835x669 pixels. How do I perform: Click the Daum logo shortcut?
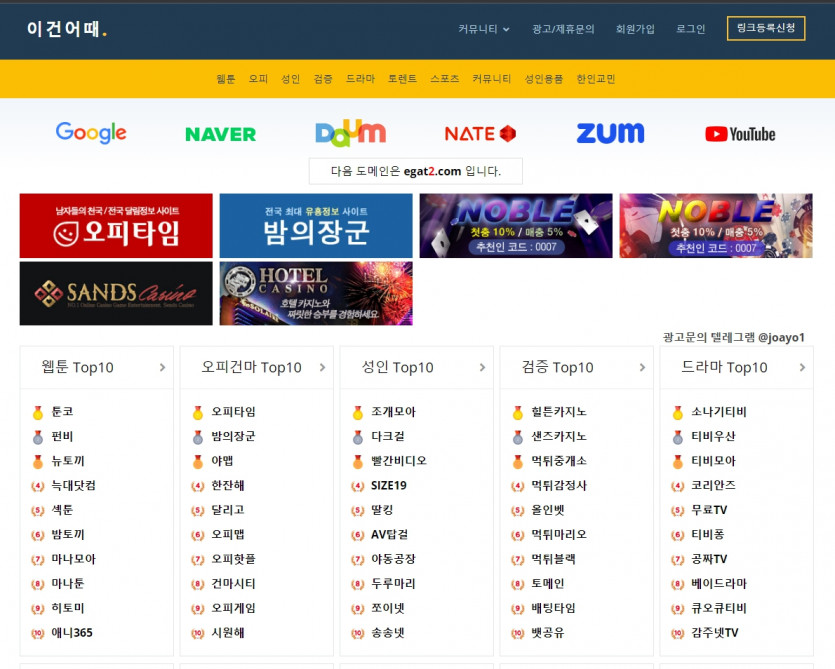[x=350, y=133]
